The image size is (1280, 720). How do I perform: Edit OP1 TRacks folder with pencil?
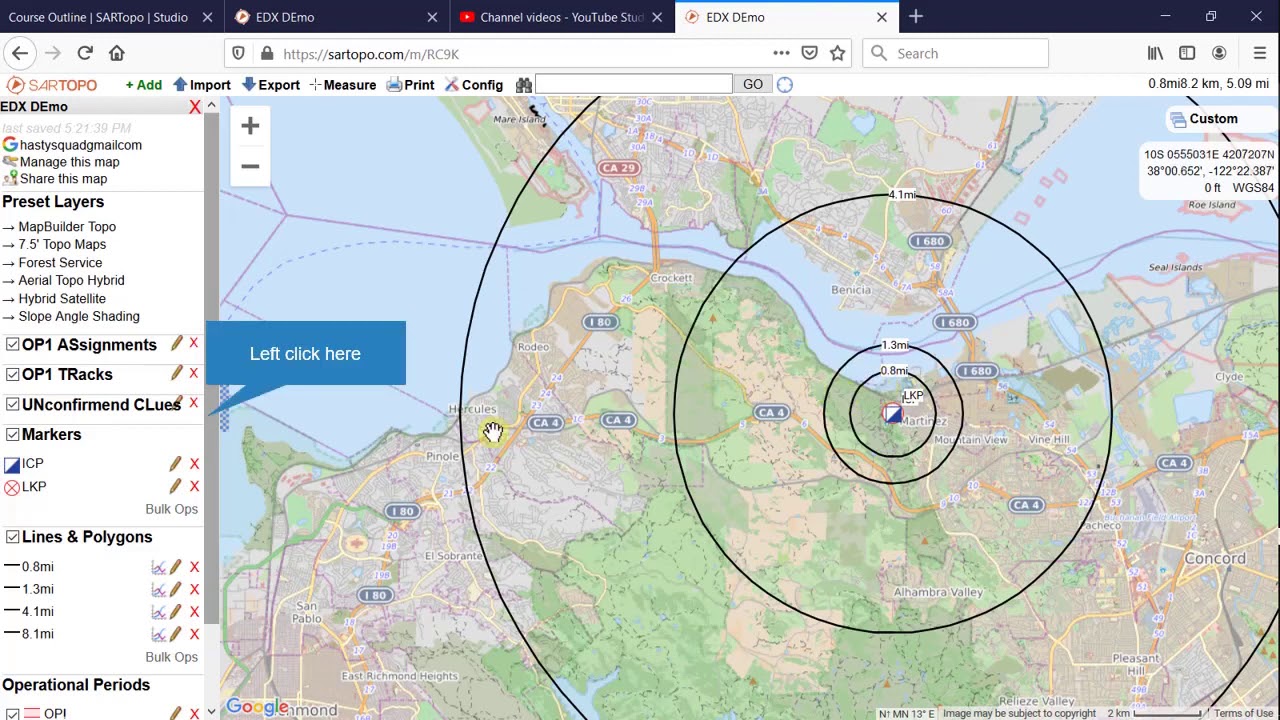coord(177,373)
